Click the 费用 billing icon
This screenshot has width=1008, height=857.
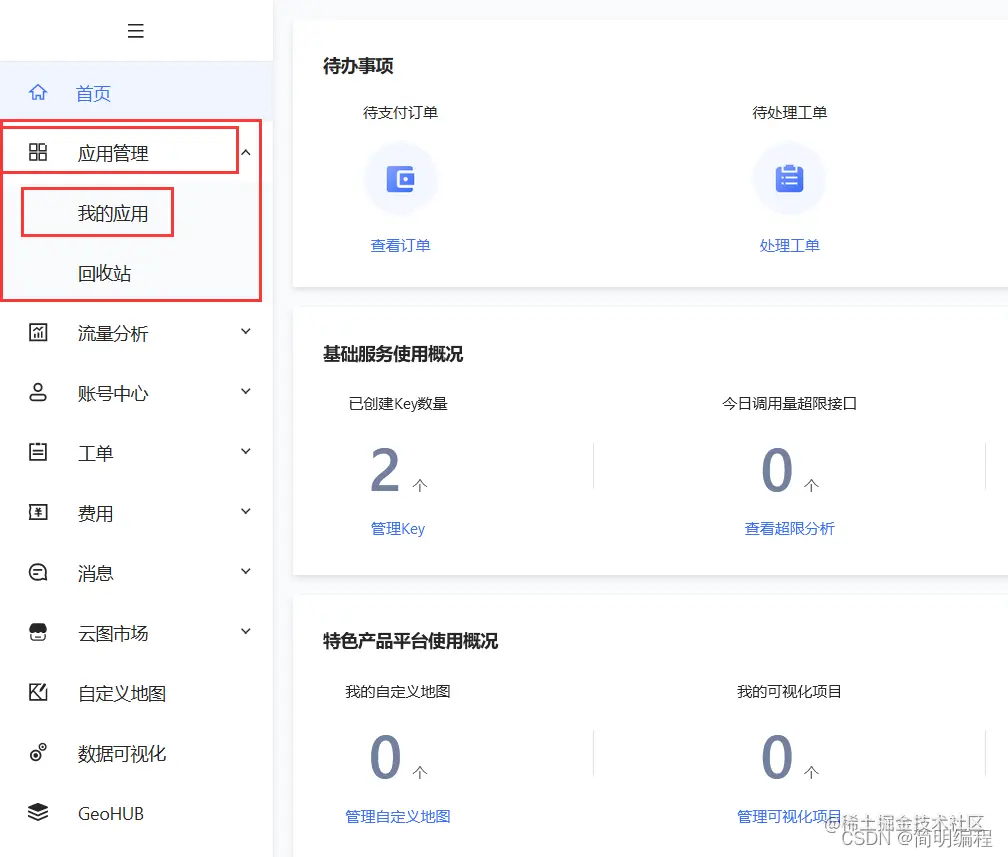click(x=38, y=512)
